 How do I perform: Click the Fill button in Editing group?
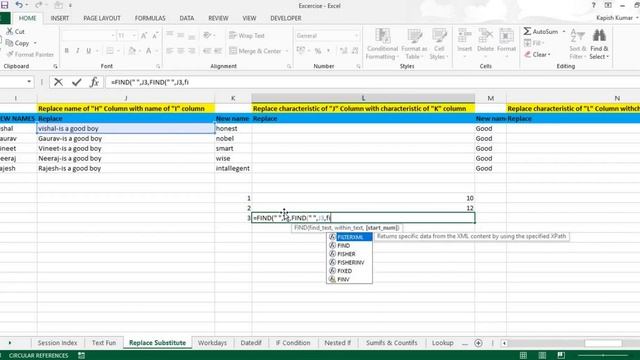pos(533,43)
